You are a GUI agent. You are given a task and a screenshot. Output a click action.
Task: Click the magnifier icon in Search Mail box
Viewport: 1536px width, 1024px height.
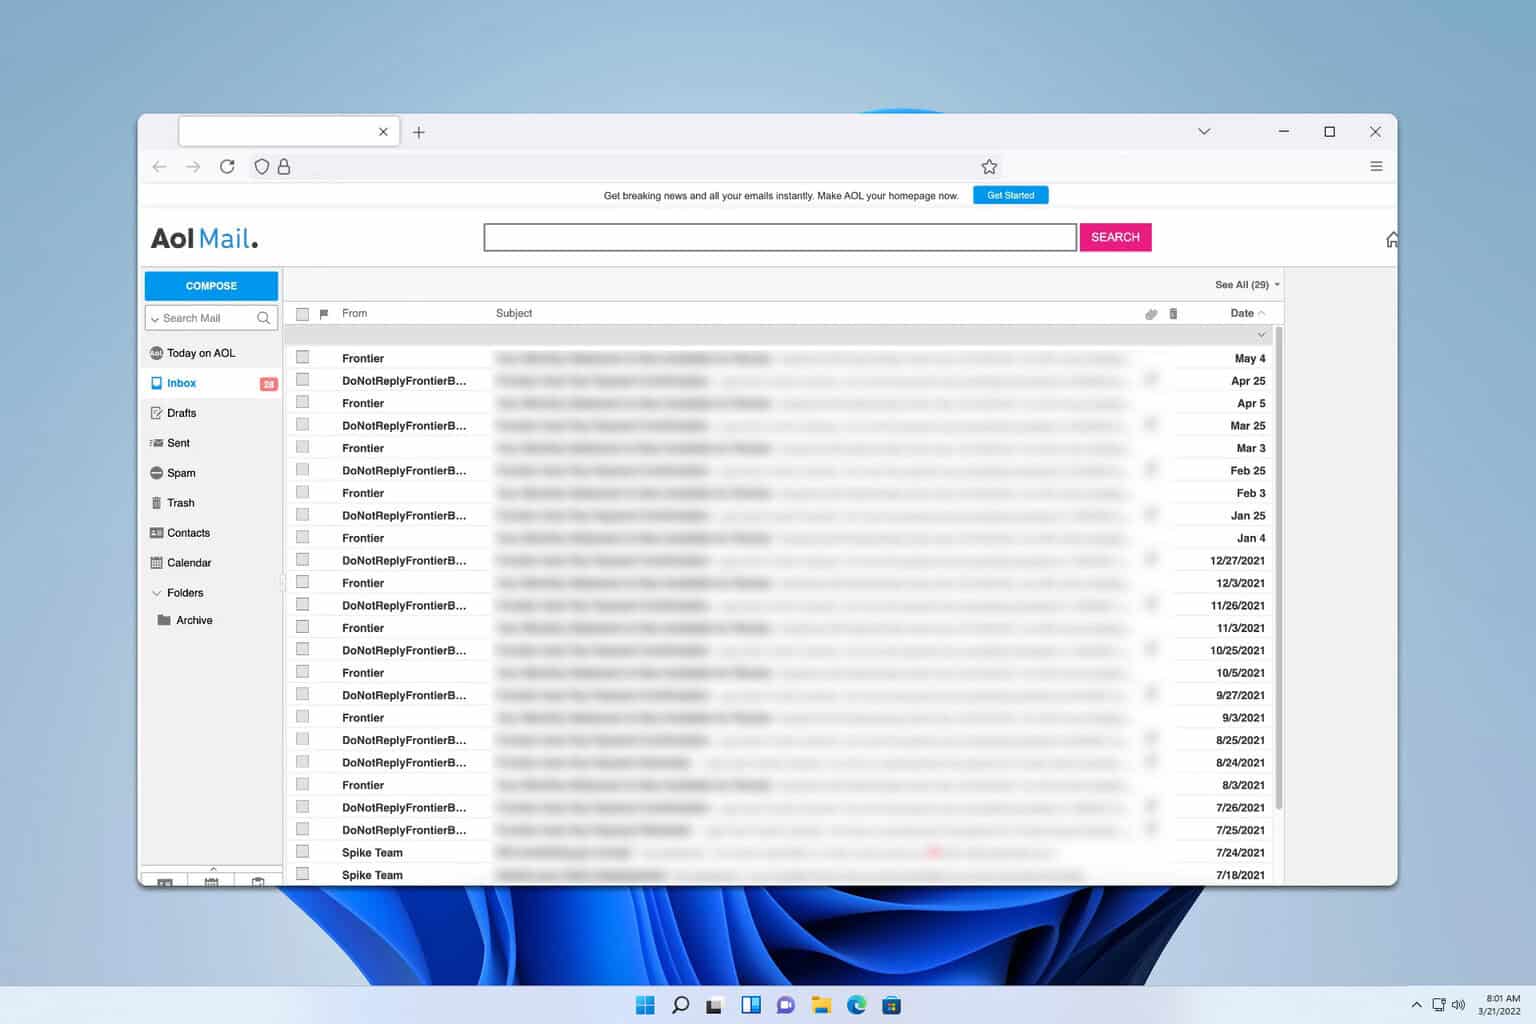pyautogui.click(x=263, y=318)
